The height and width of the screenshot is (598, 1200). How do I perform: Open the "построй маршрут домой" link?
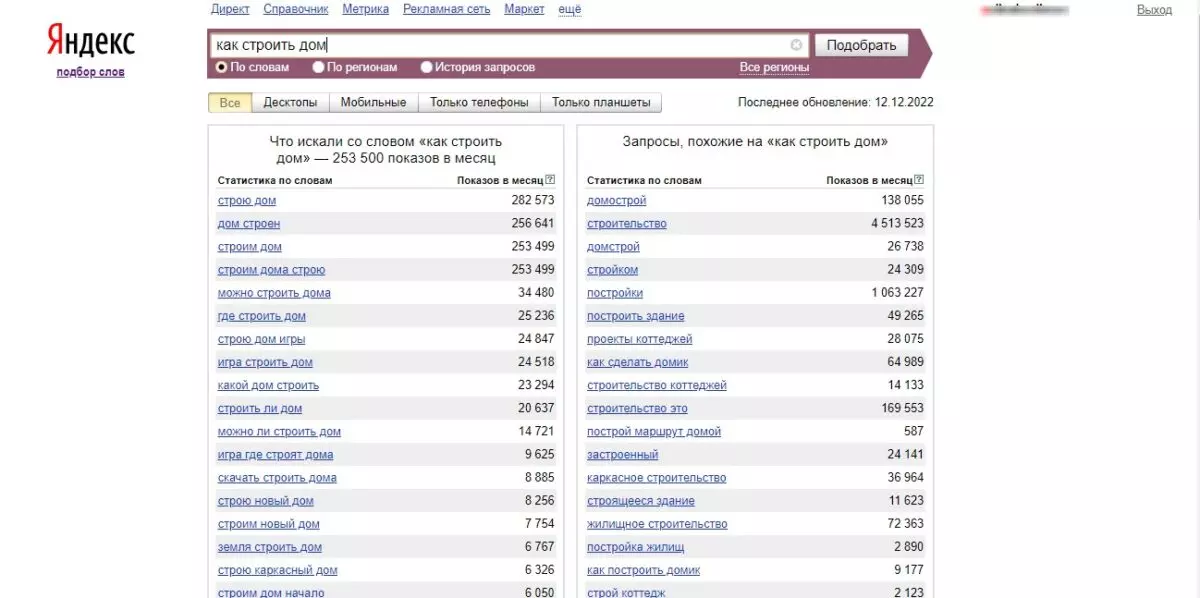[654, 431]
